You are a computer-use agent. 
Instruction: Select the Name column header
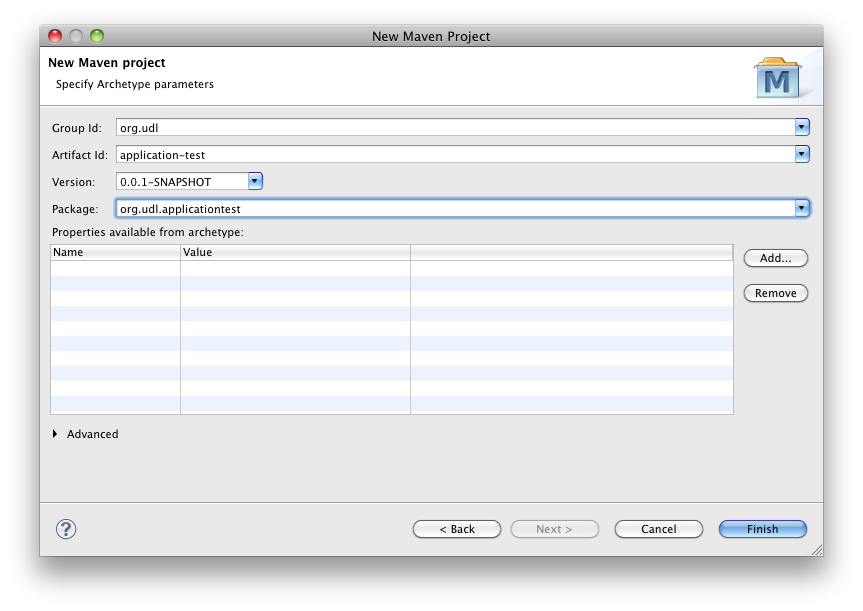[x=115, y=253]
